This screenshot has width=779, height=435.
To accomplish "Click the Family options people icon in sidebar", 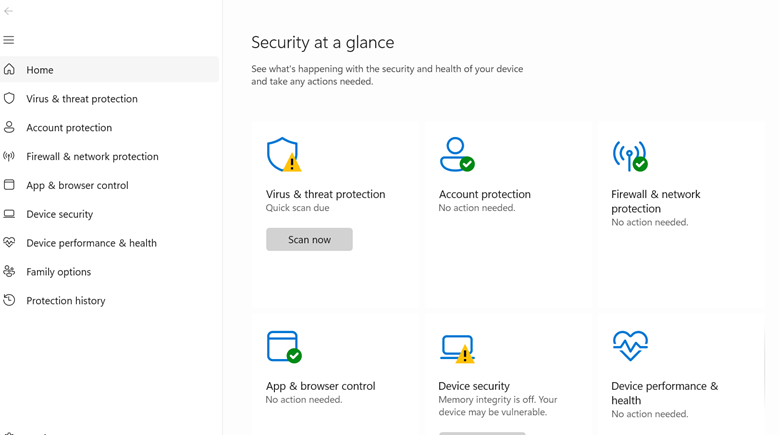I will (x=9, y=271).
